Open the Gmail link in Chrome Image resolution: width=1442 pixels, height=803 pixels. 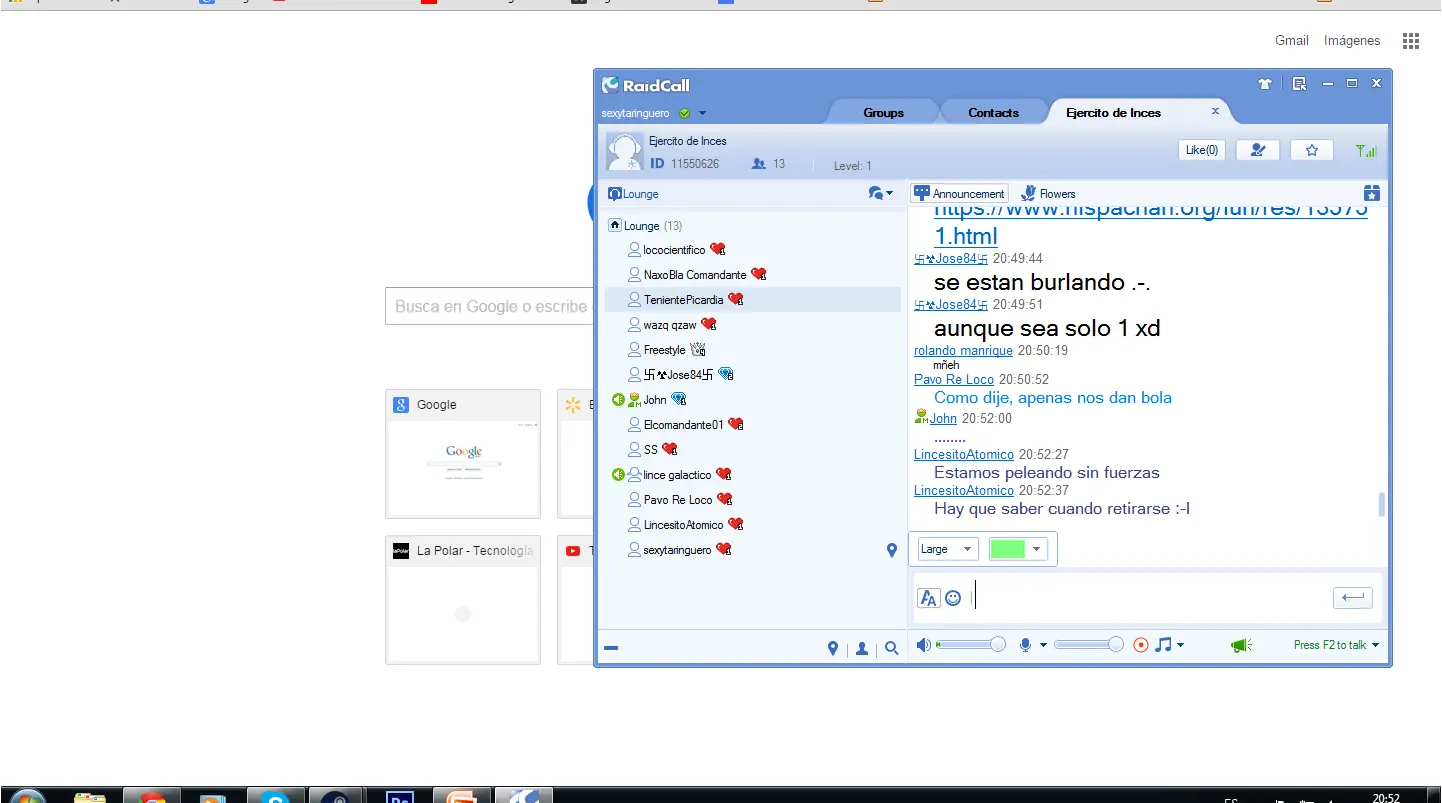pos(1292,41)
